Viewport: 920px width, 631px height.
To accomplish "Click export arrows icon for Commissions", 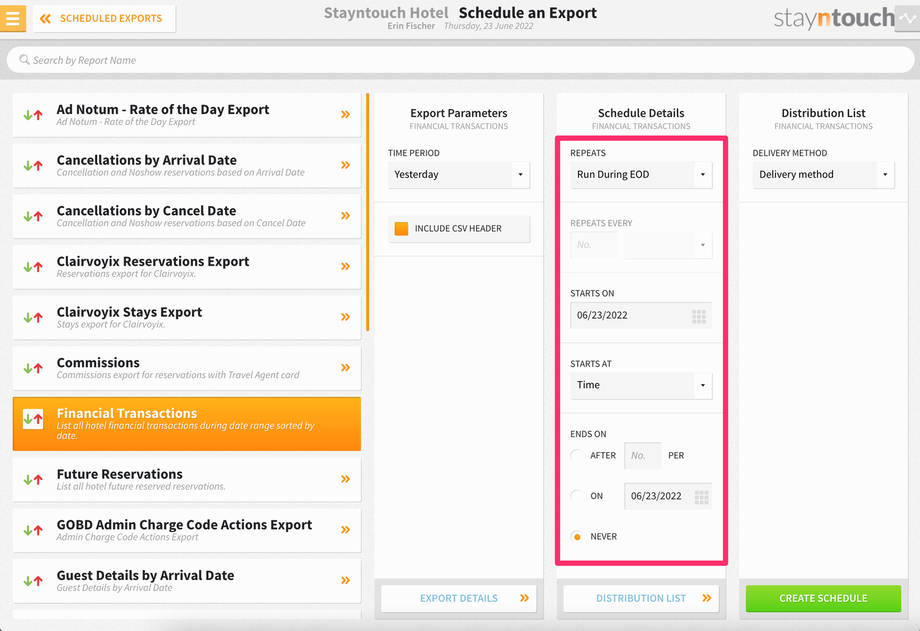I will [x=33, y=368].
